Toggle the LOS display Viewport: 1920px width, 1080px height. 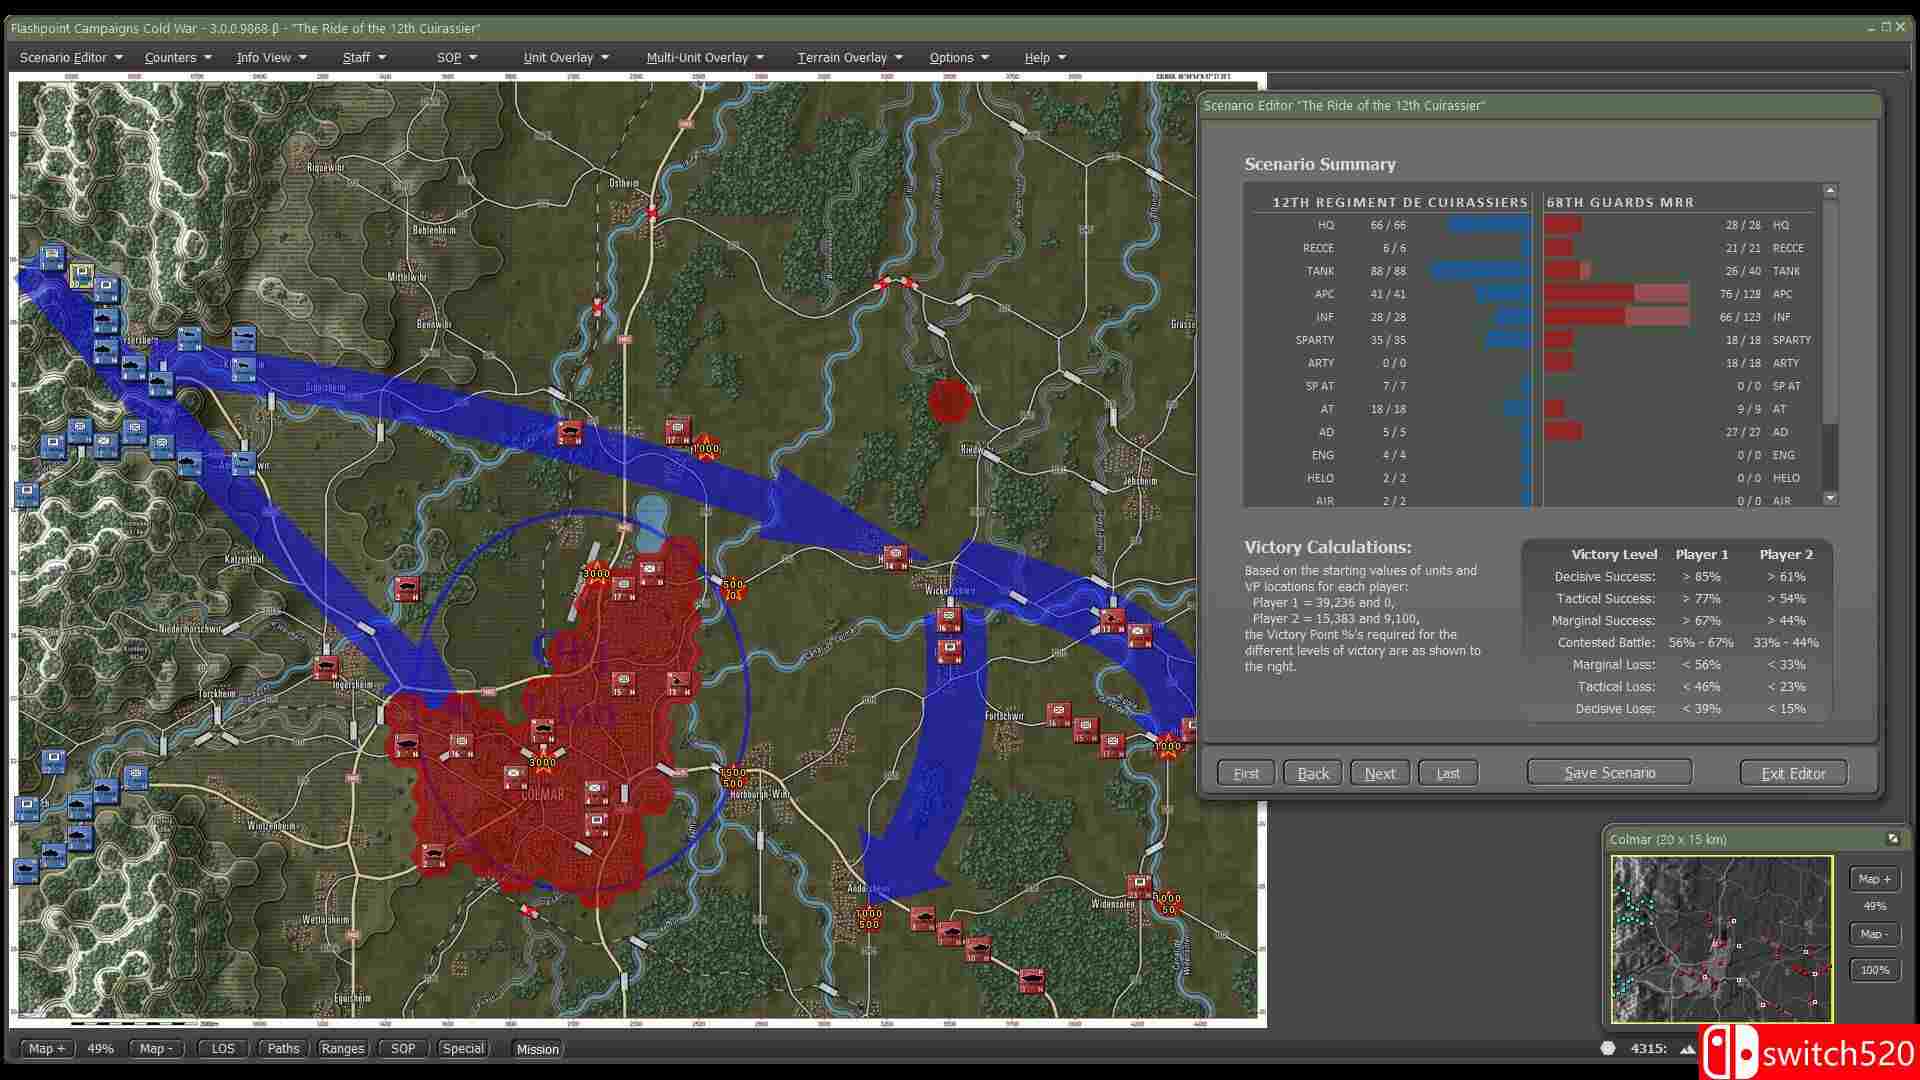(222, 1048)
